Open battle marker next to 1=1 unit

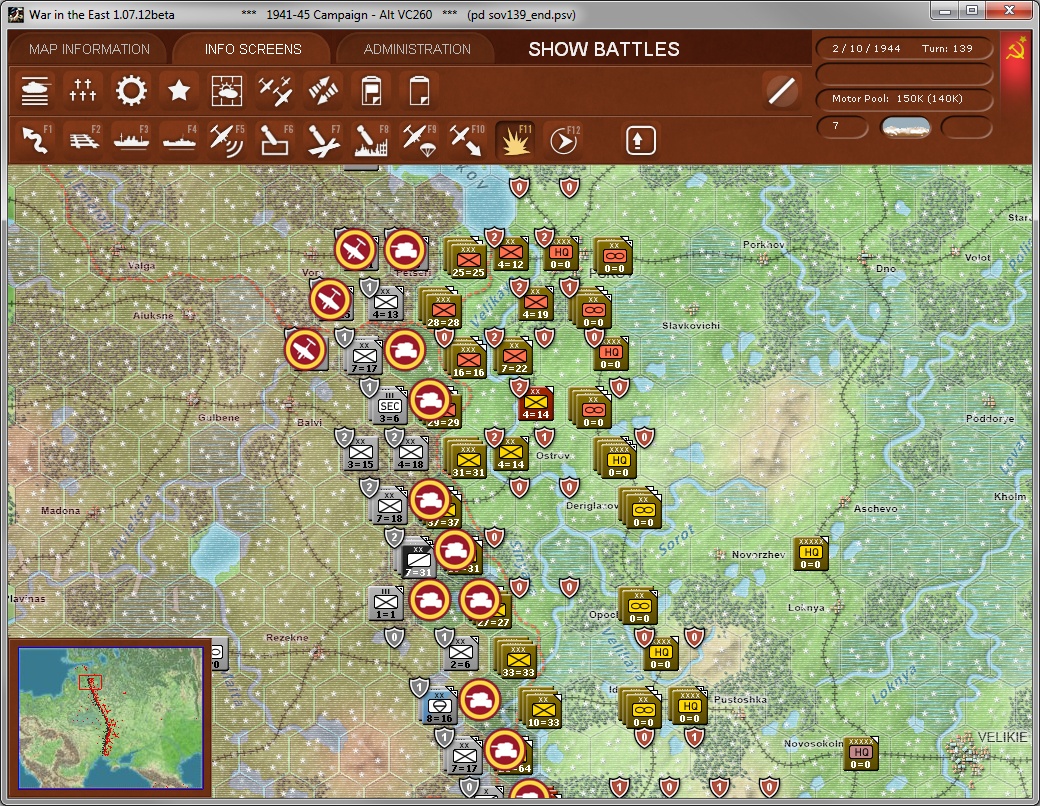click(430, 600)
